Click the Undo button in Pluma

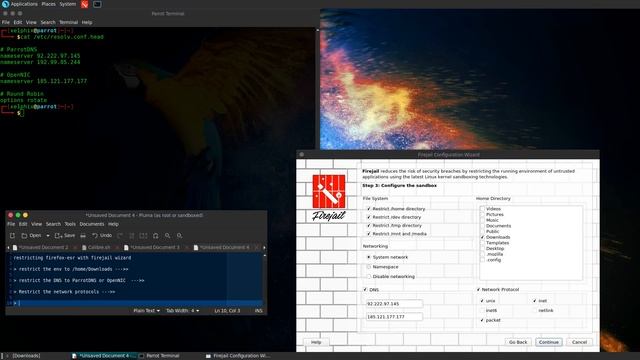tap(102, 236)
